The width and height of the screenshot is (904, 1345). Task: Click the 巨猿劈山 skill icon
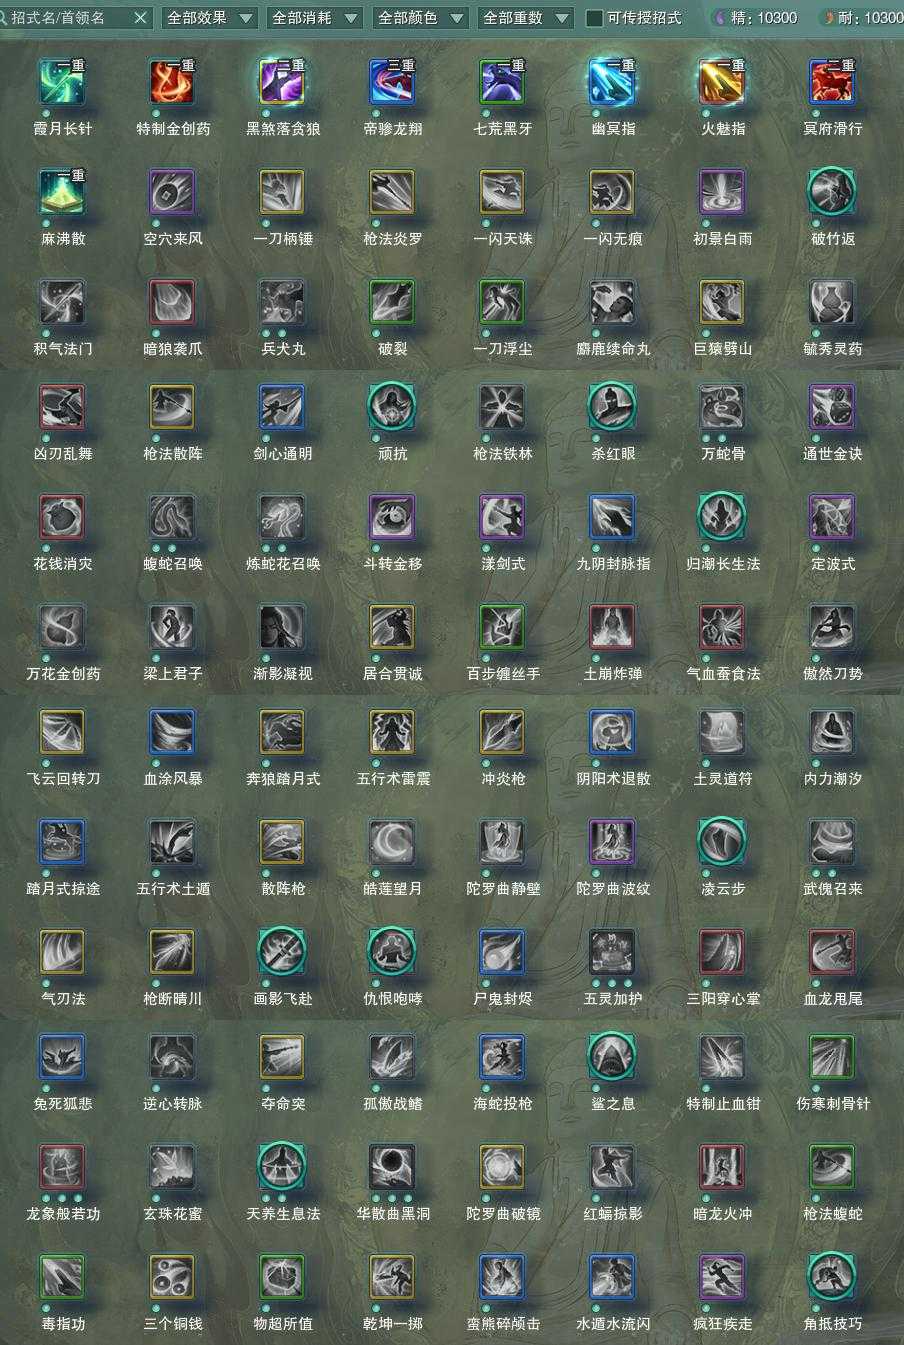[722, 302]
